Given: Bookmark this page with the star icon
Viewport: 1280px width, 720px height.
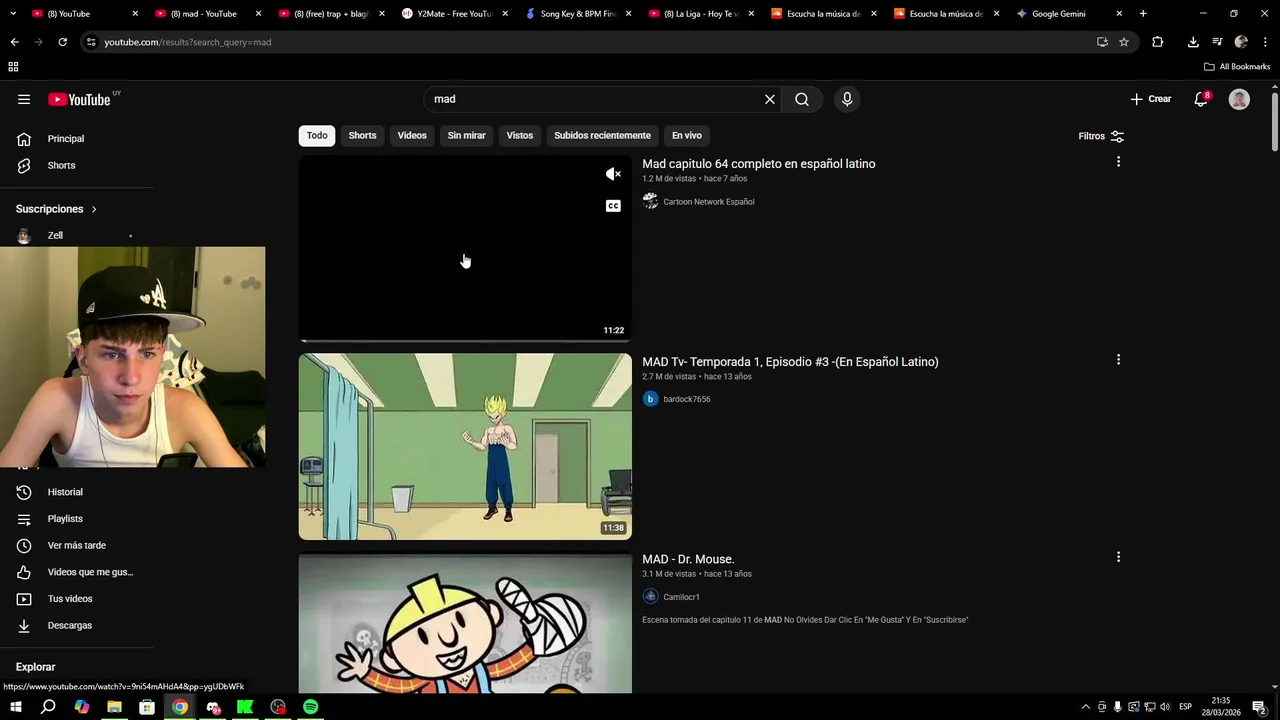Looking at the screenshot, I should click(x=1124, y=42).
